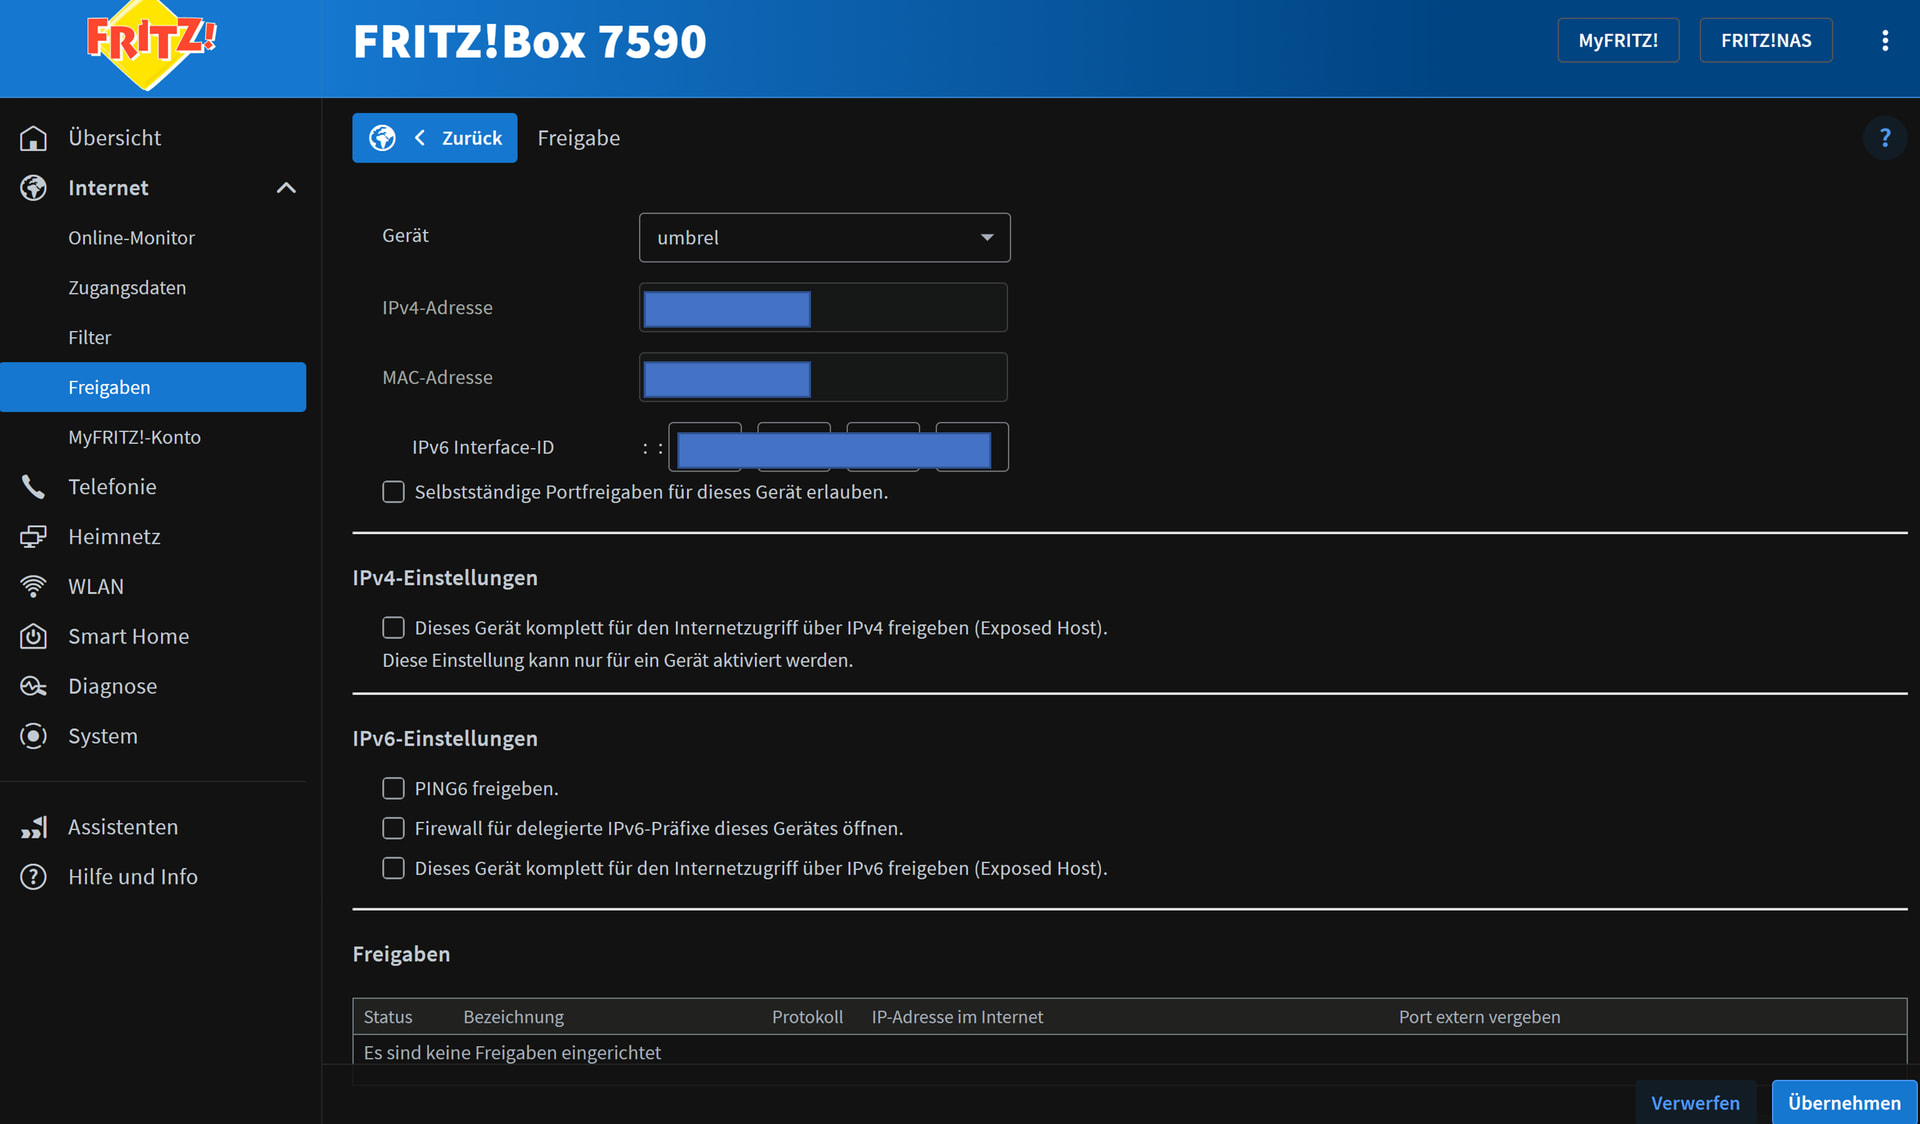Click the Assistenten wizard icon
Image resolution: width=1920 pixels, height=1124 pixels.
click(x=33, y=828)
